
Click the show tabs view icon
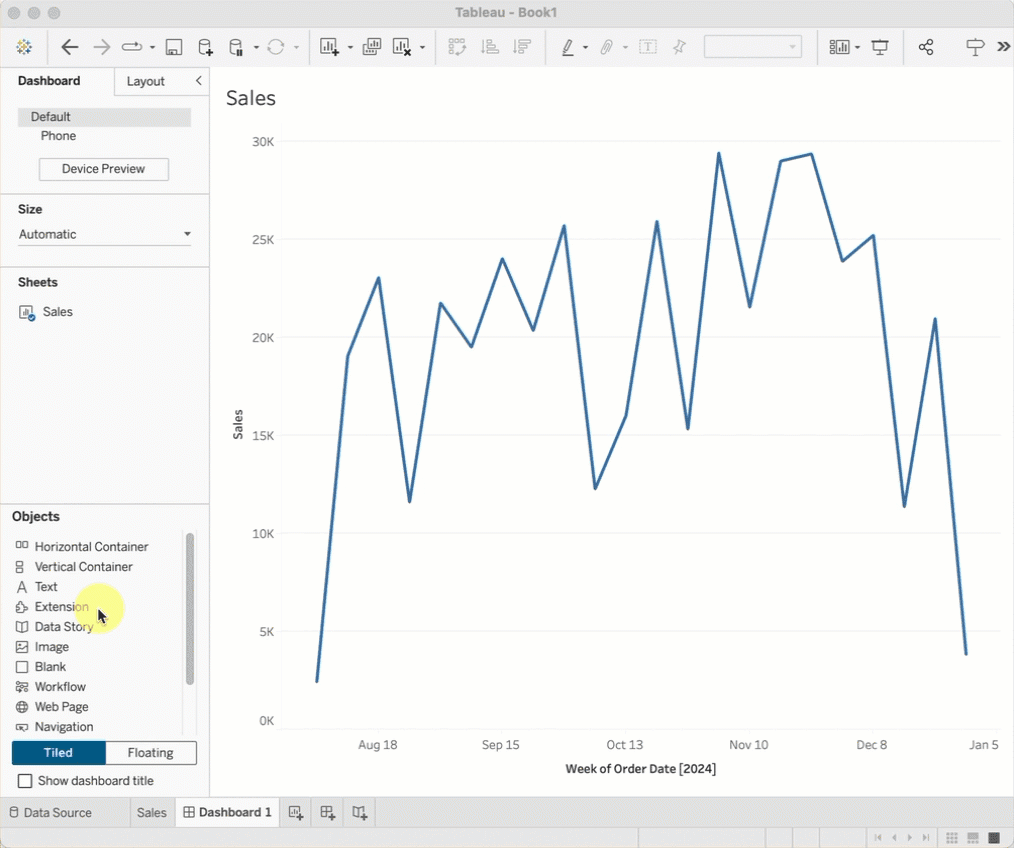click(x=994, y=838)
